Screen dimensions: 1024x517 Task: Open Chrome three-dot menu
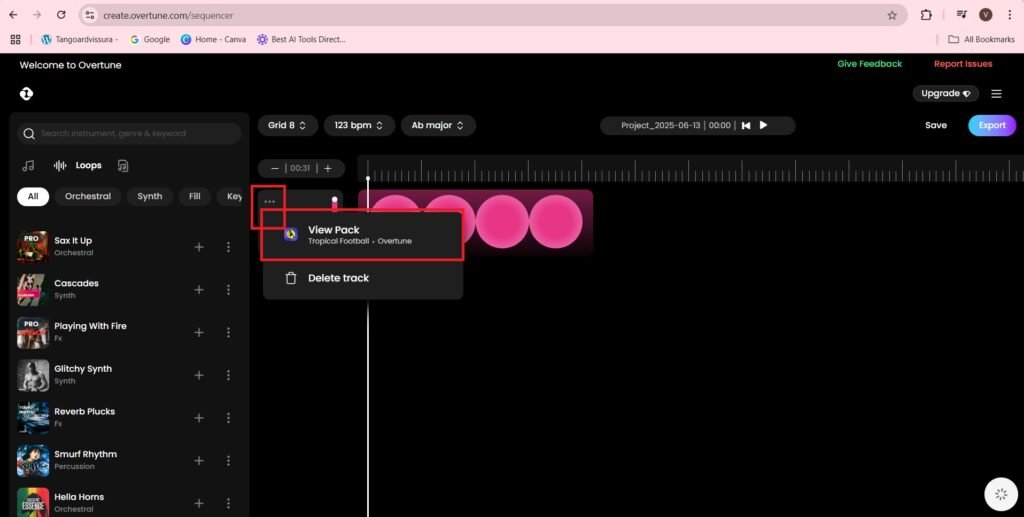tap(1010, 15)
